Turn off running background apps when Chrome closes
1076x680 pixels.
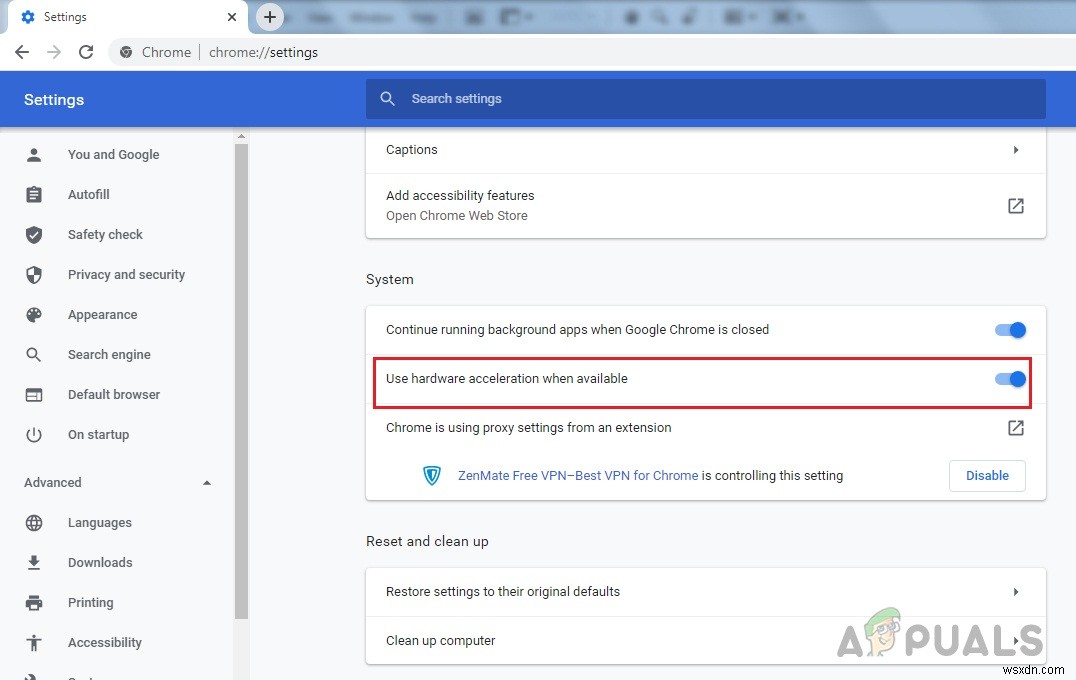[x=1010, y=330]
